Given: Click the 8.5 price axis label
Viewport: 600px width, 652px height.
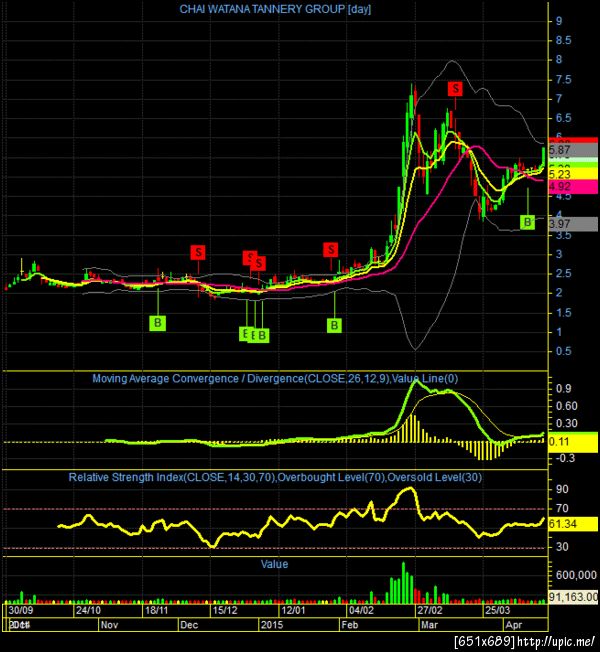Looking at the screenshot, I should point(563,40).
